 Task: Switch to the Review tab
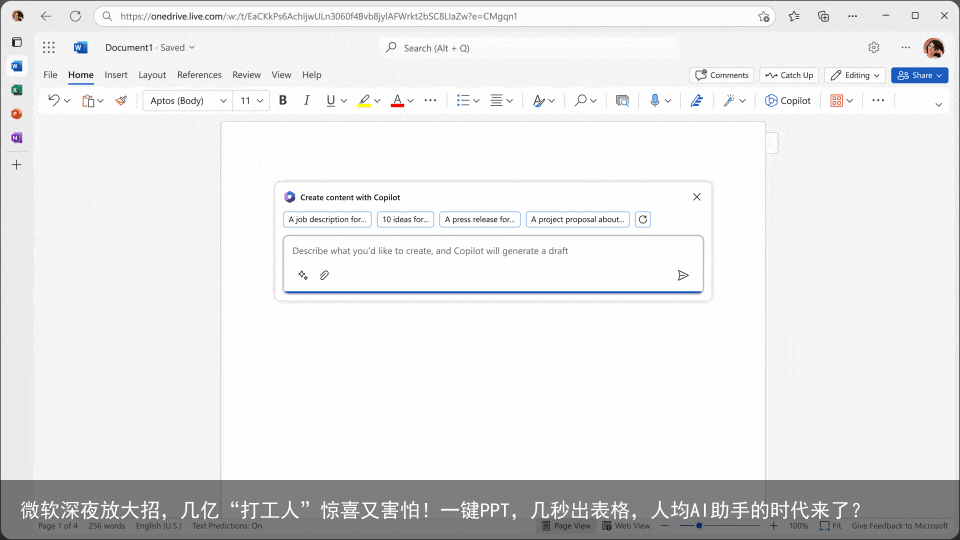246,75
